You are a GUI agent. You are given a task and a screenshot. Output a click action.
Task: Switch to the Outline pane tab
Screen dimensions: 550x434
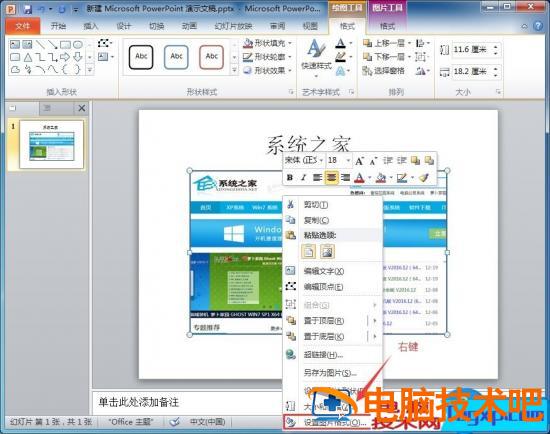pyautogui.click(x=47, y=108)
